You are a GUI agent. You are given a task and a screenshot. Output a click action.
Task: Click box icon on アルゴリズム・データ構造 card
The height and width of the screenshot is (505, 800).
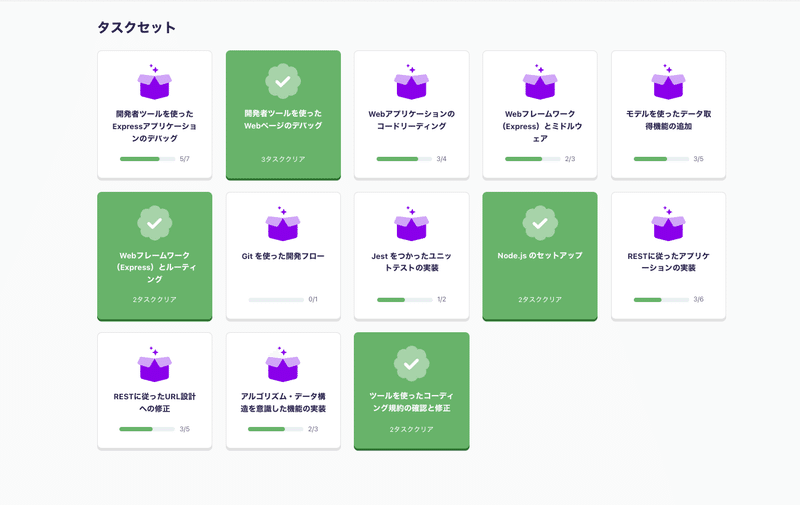pyautogui.click(x=283, y=365)
